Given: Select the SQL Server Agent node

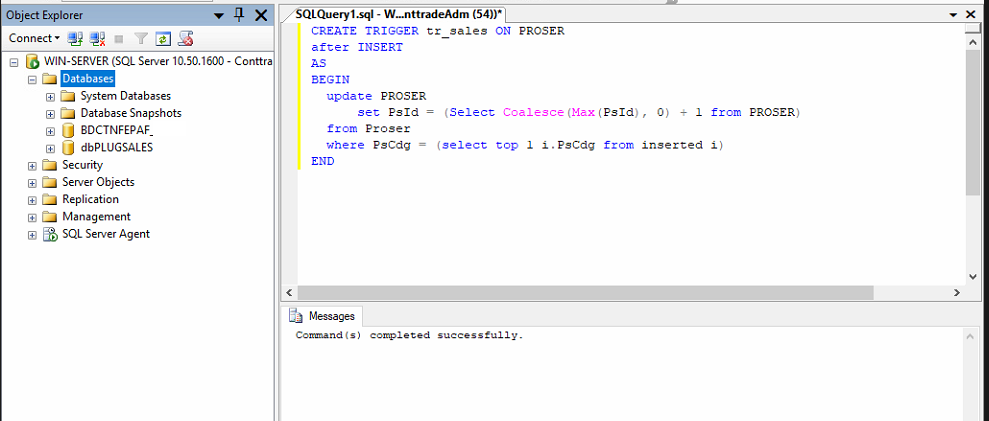Looking at the screenshot, I should [106, 234].
